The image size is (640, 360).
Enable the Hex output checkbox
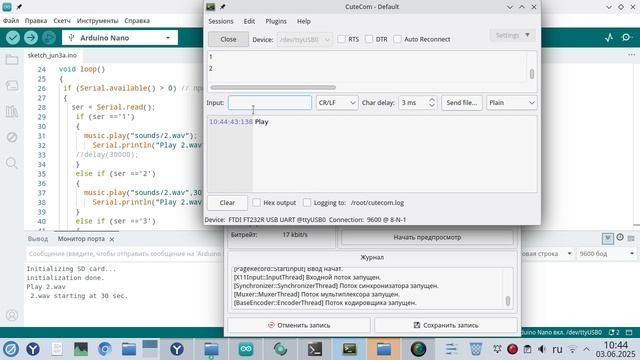pos(256,202)
